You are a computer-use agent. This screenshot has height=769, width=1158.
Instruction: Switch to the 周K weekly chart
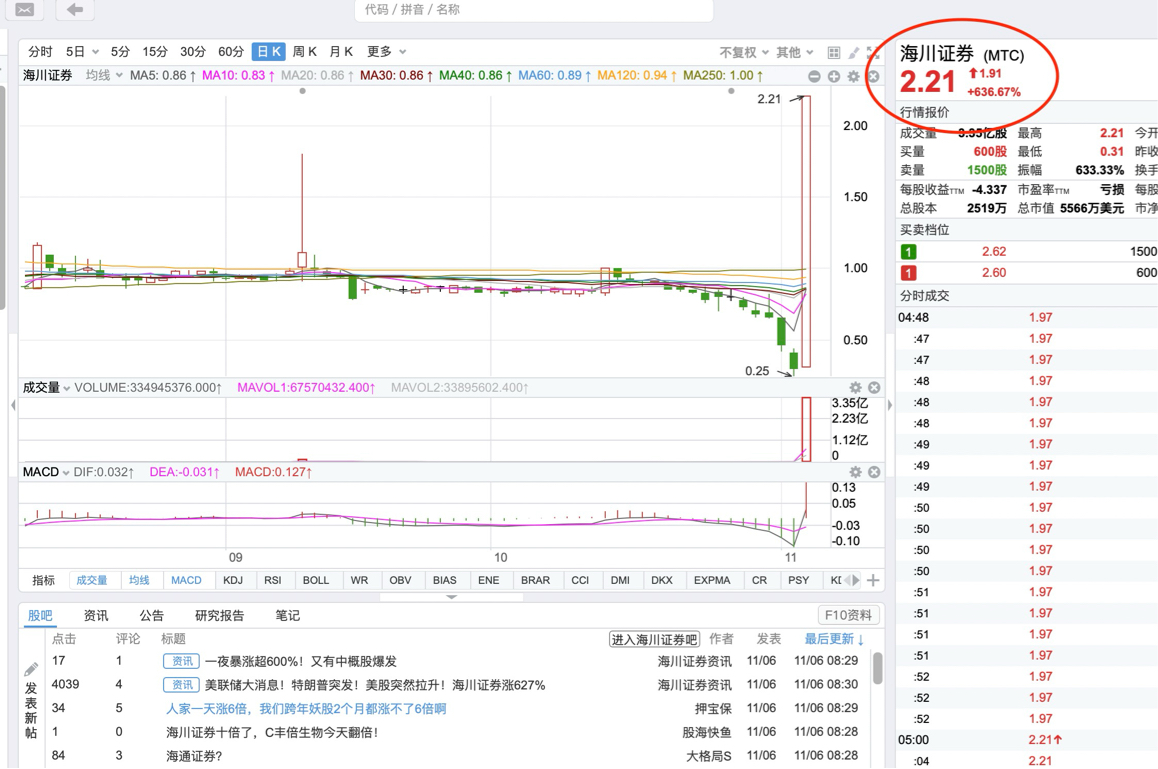coord(305,52)
